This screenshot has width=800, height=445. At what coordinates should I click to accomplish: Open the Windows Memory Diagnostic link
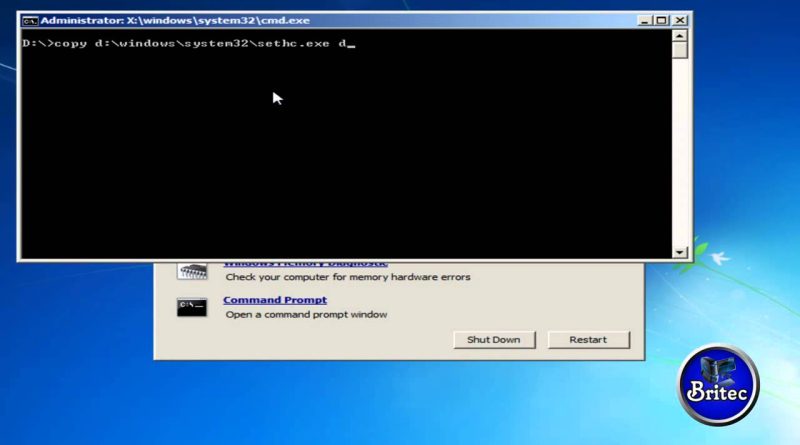(x=305, y=264)
